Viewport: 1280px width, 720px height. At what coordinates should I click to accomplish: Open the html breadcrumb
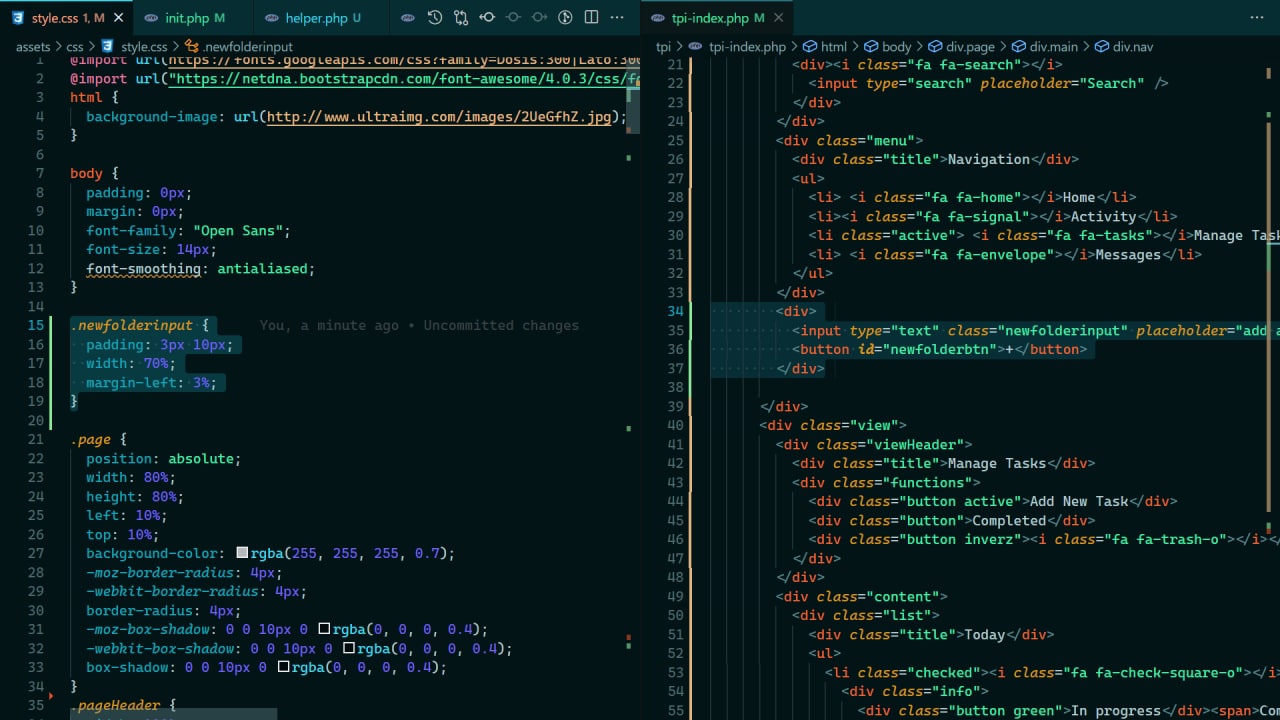pos(833,47)
